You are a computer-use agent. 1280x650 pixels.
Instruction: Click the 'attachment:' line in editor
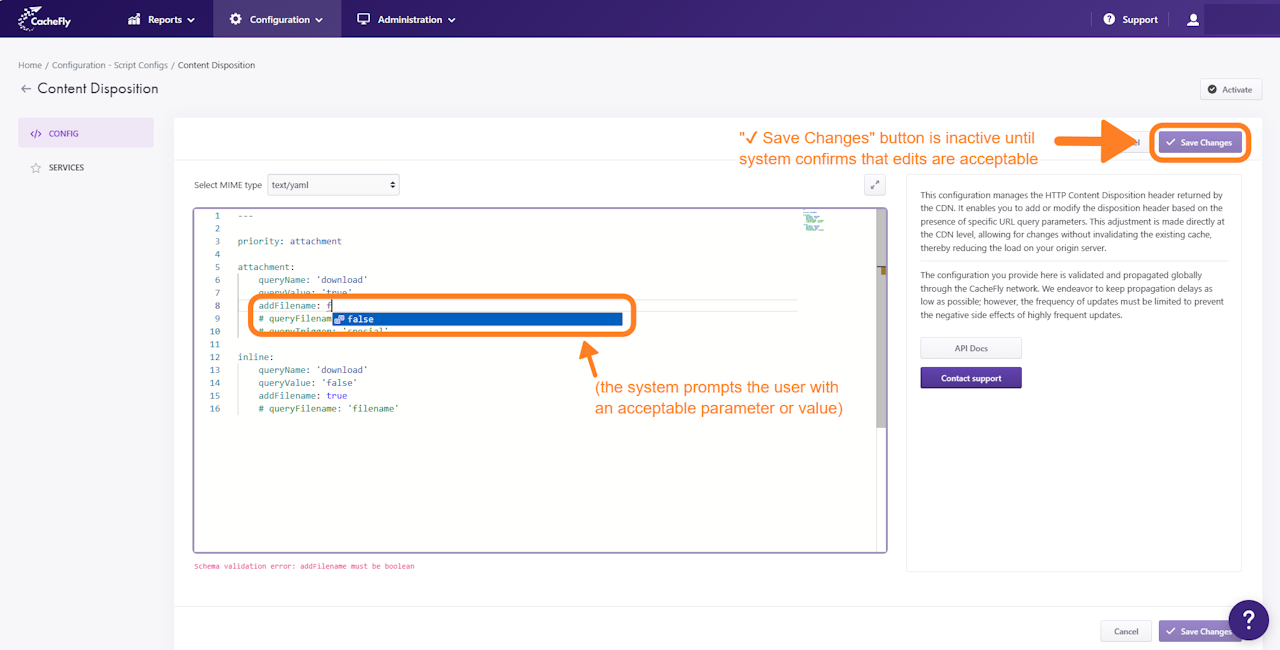(x=266, y=267)
